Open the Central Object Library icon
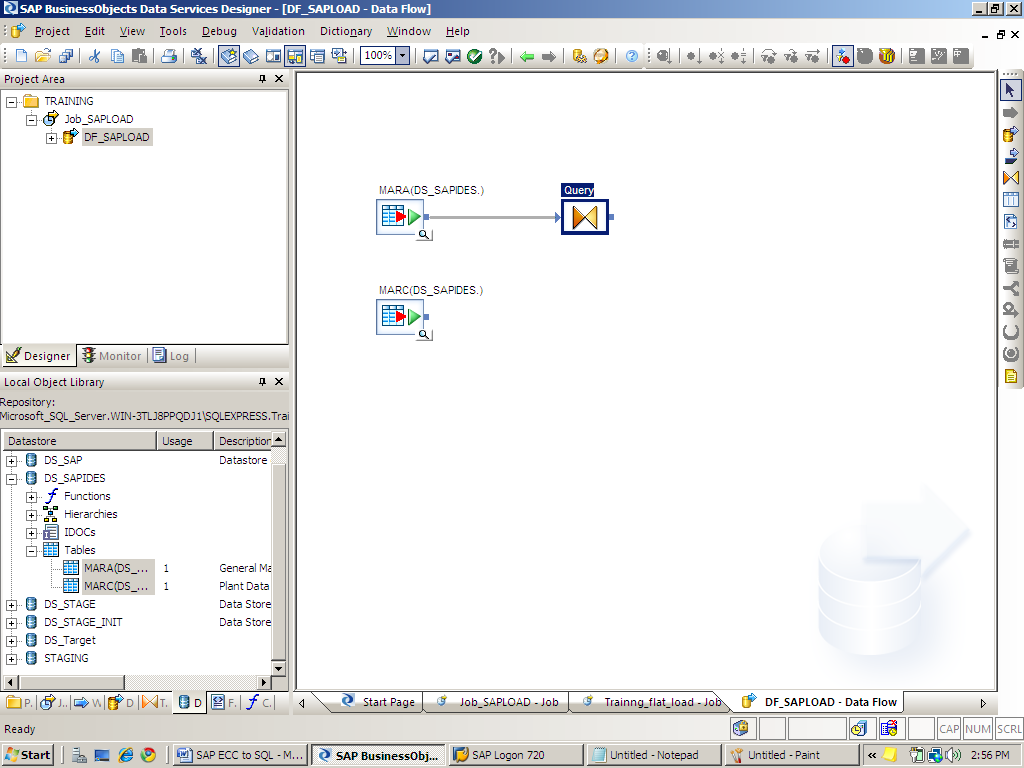This screenshot has width=1024, height=768. tap(251, 56)
